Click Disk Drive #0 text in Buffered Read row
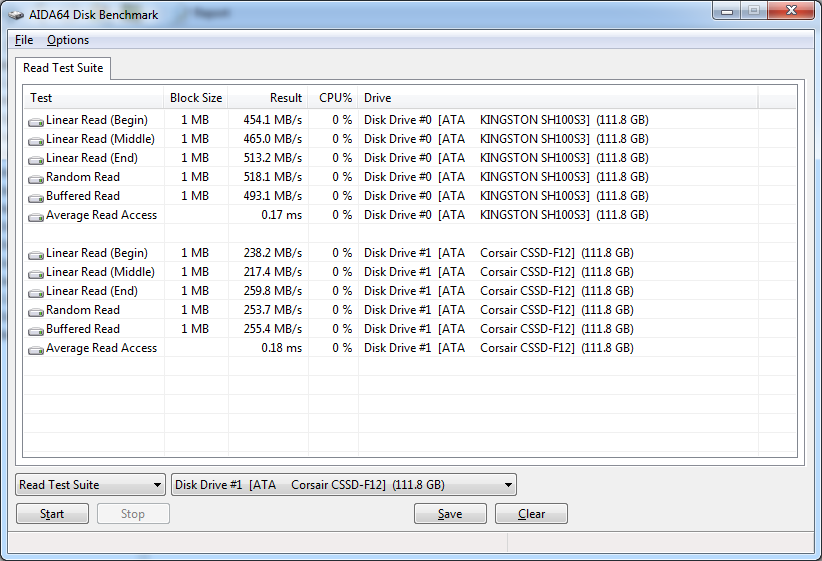This screenshot has height=561, width=822. tap(398, 196)
